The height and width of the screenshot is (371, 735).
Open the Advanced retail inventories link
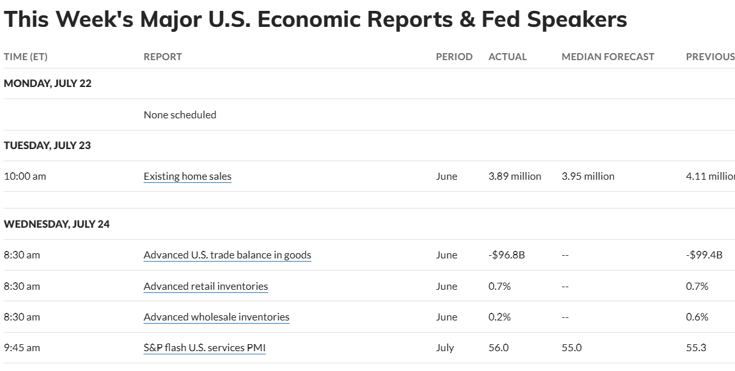click(x=206, y=286)
